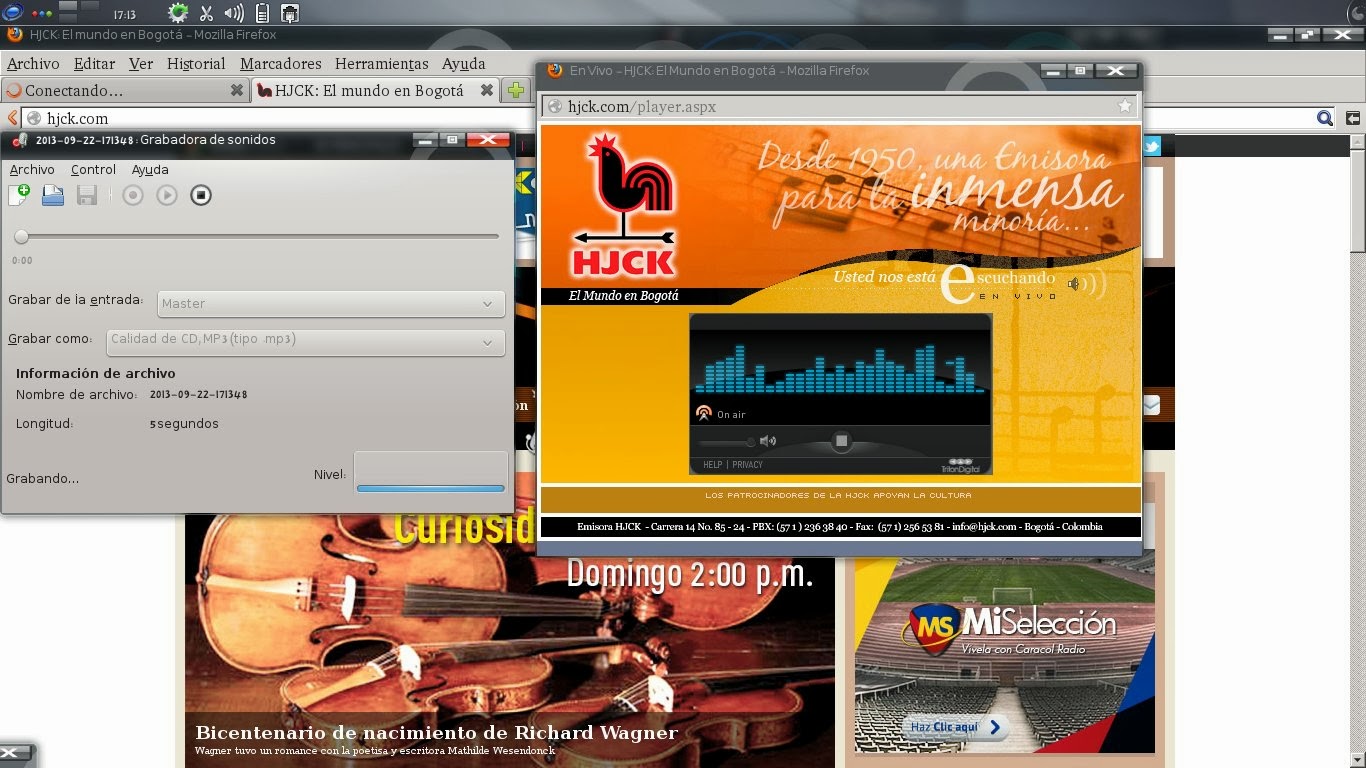1366x768 pixels.
Task: Stop the recording in Grabadora de sonidos
Action: tap(201, 195)
